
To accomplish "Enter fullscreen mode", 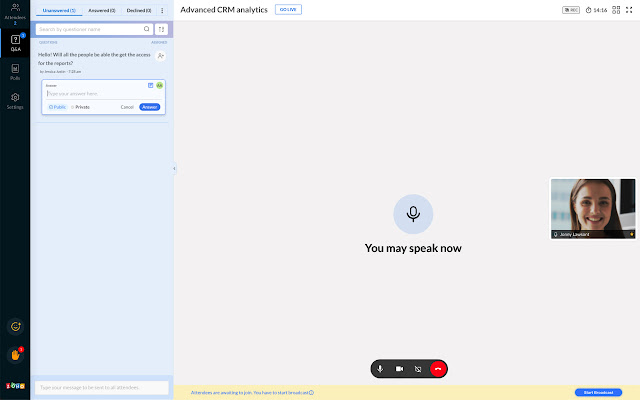I will tap(630, 10).
